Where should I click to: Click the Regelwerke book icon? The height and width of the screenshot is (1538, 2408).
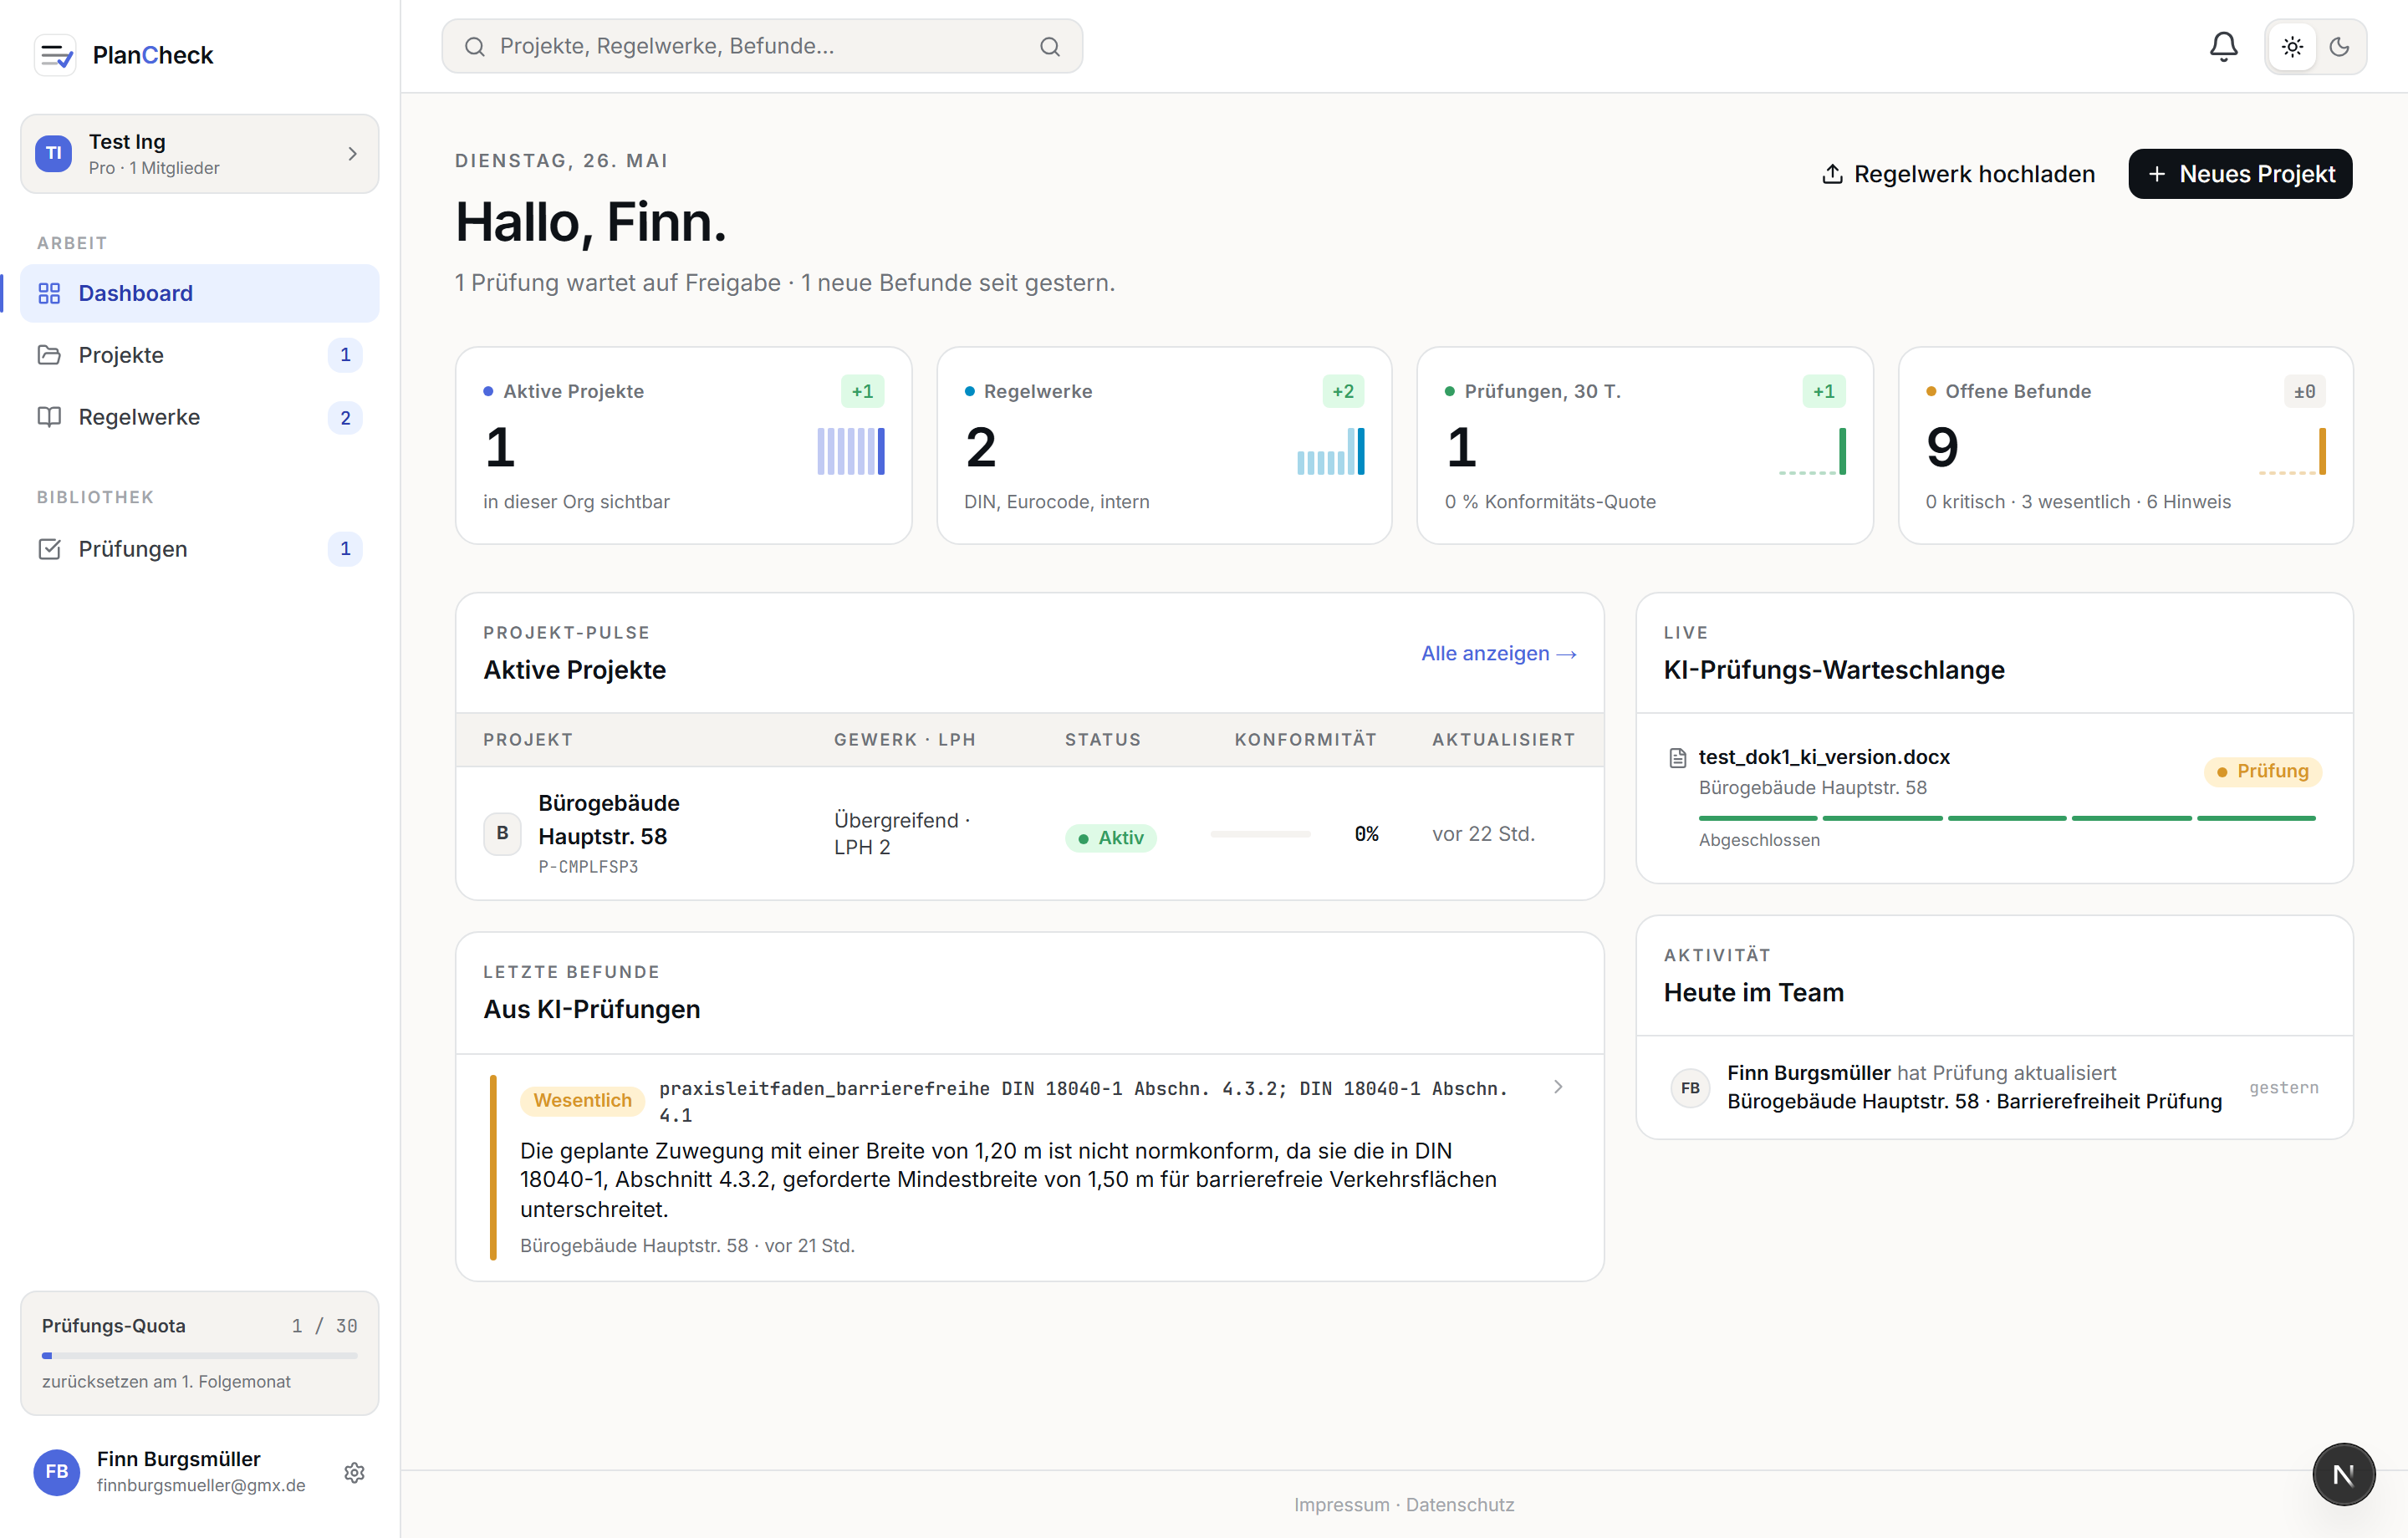[x=49, y=417]
